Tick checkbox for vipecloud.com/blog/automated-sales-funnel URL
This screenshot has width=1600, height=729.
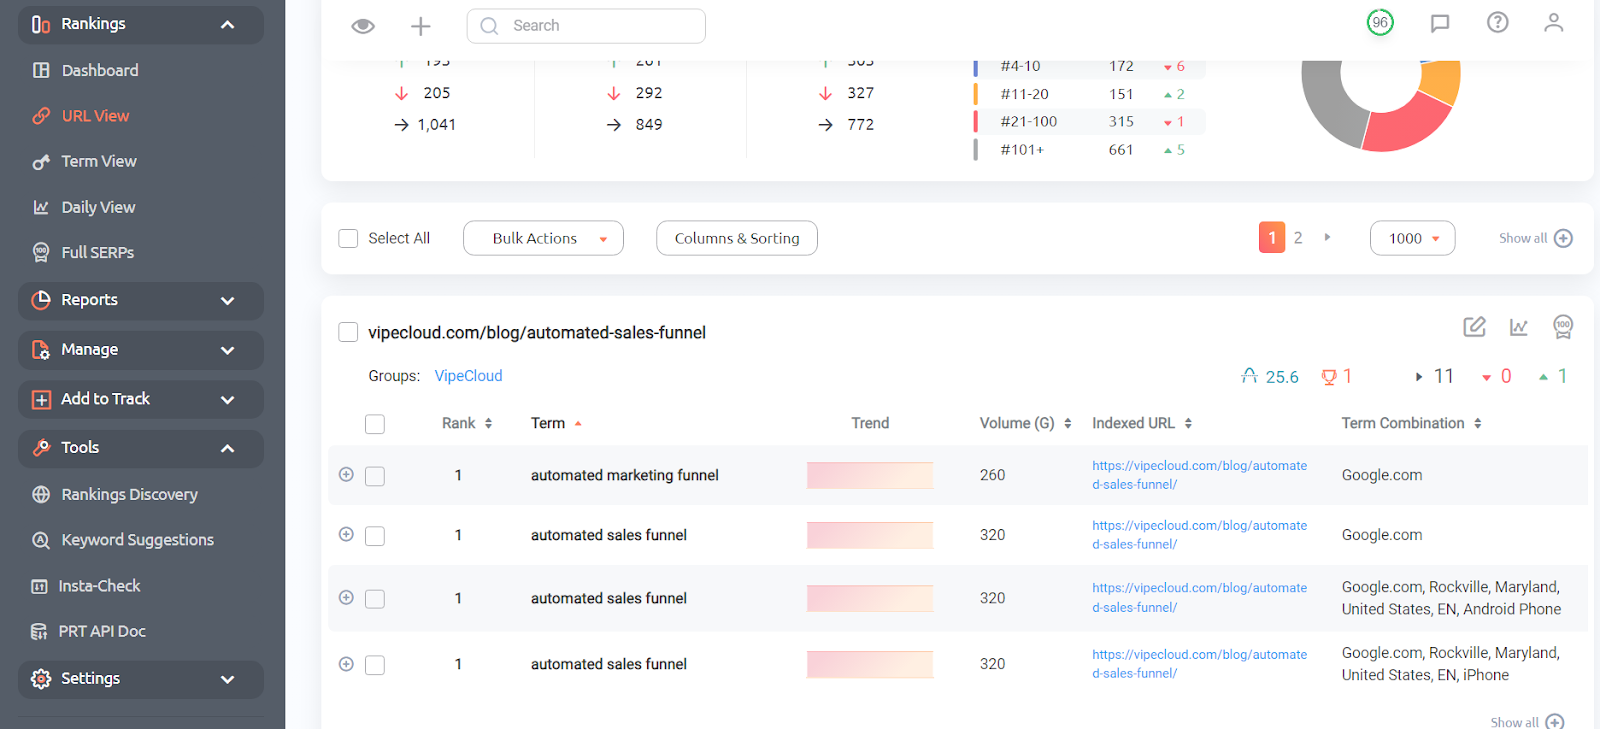pos(348,332)
